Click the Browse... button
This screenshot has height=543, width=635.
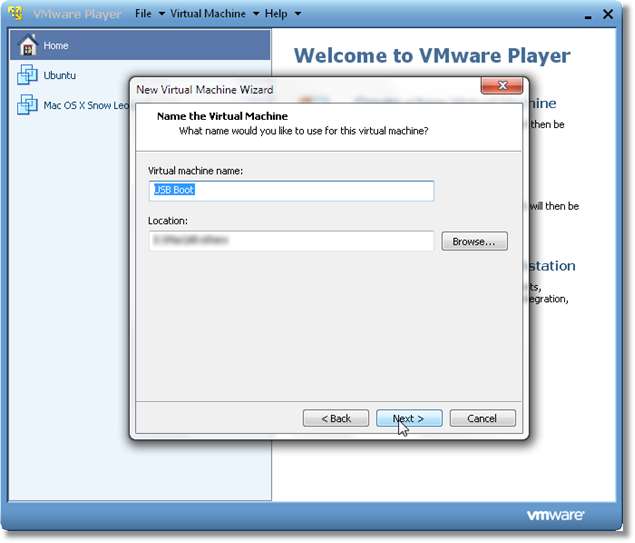pyautogui.click(x=474, y=241)
